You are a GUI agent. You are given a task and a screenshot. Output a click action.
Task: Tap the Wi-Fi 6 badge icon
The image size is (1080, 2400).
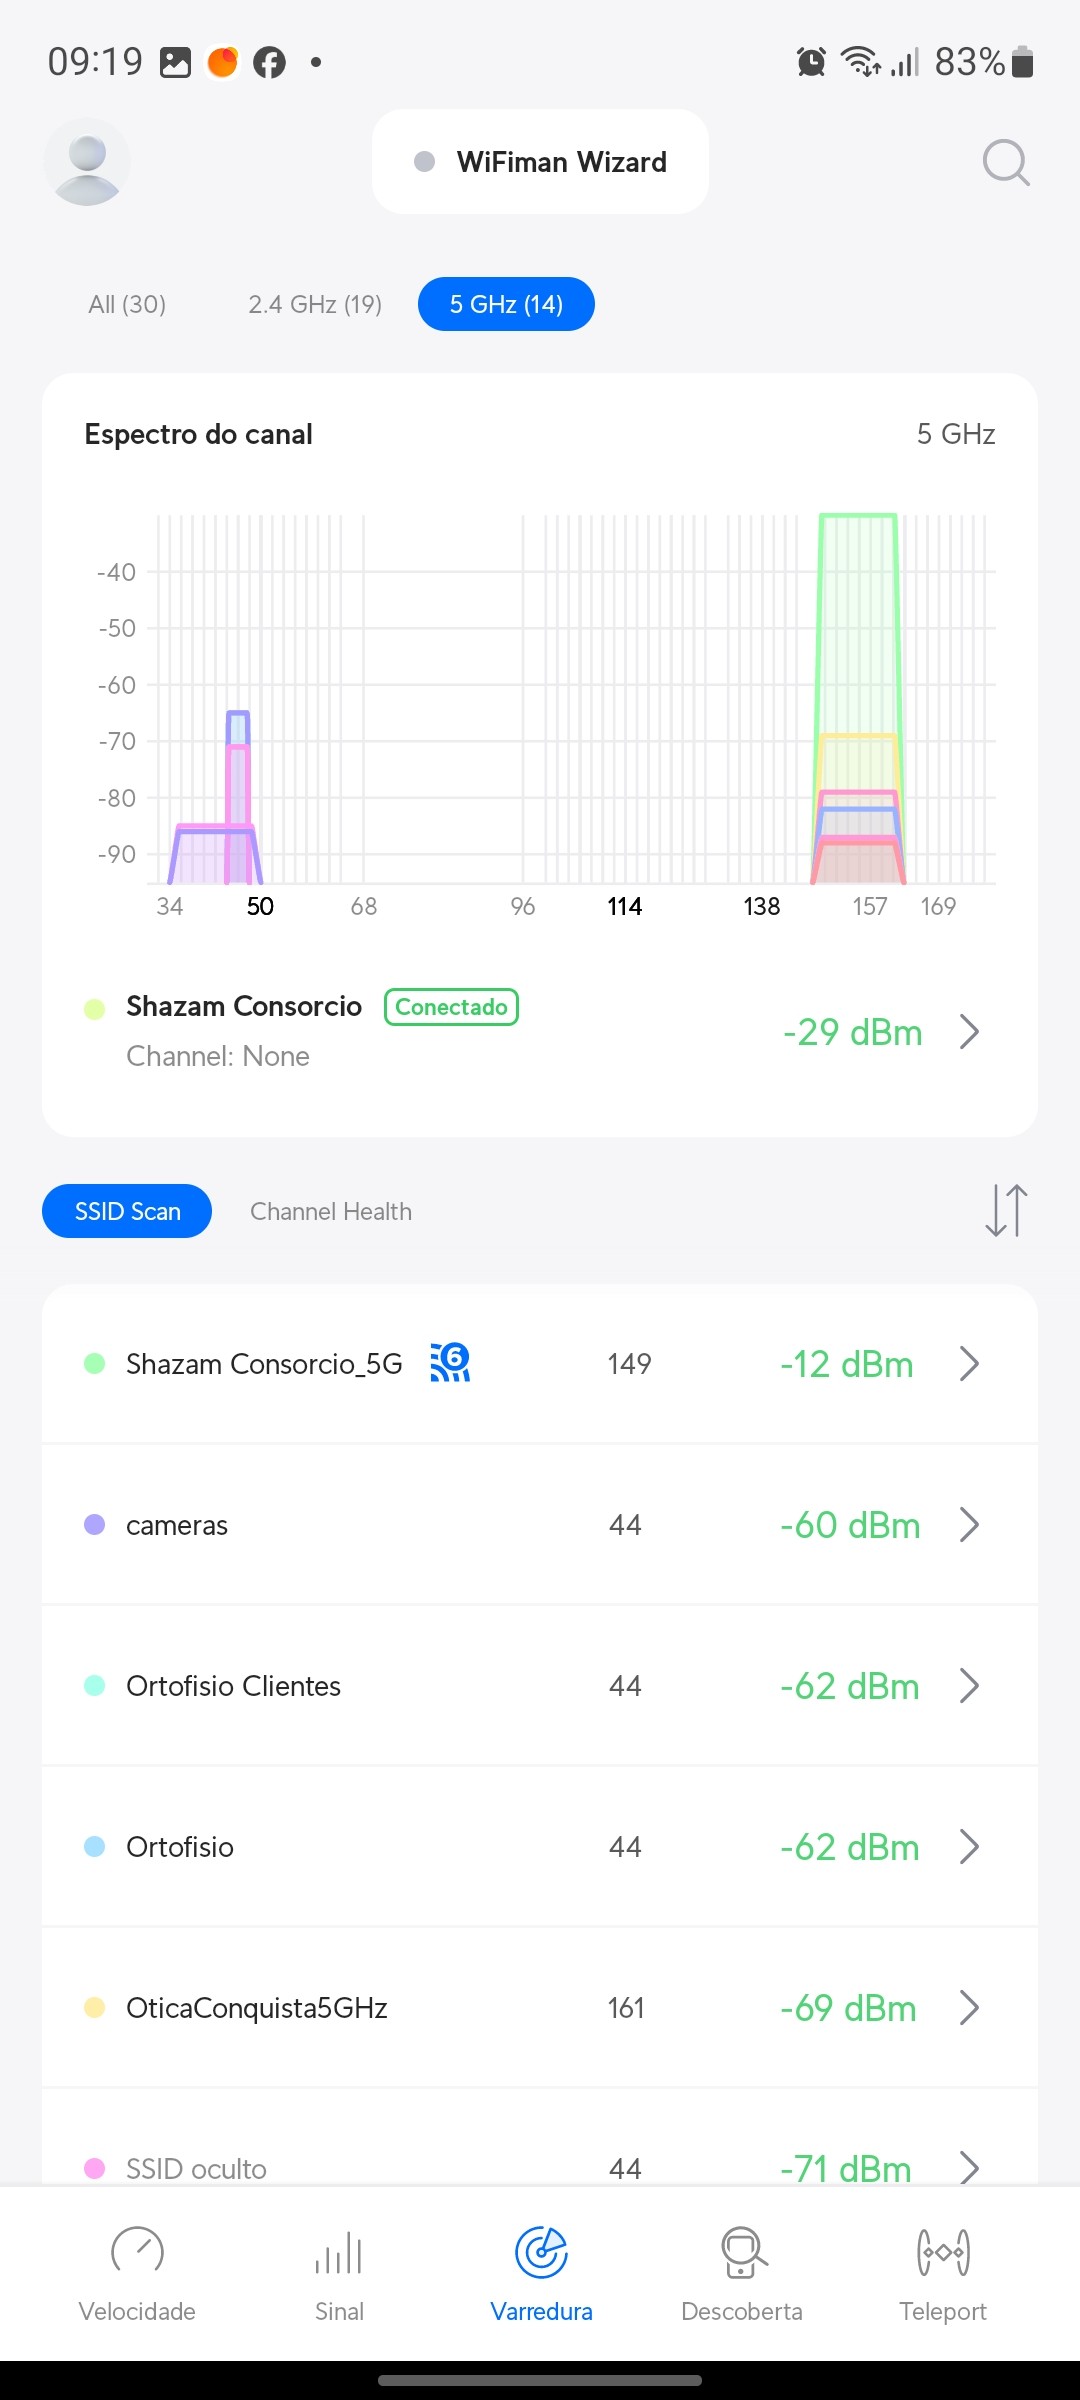coord(450,1362)
